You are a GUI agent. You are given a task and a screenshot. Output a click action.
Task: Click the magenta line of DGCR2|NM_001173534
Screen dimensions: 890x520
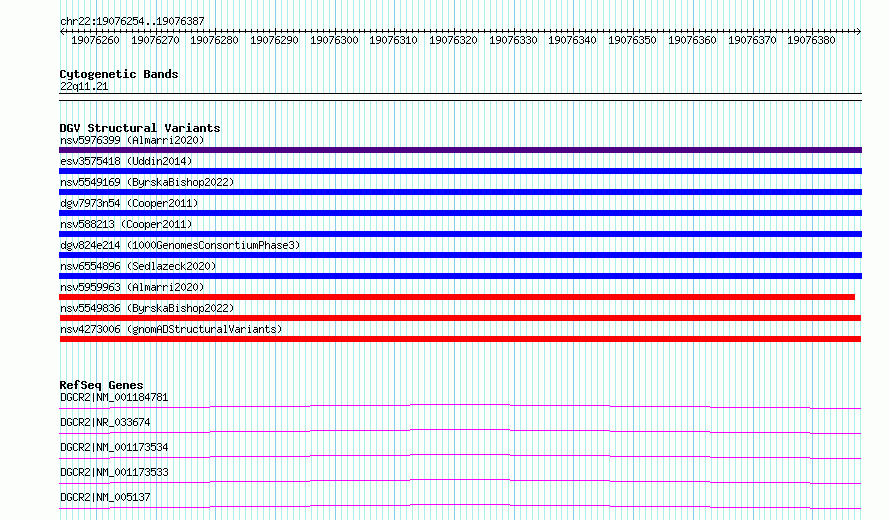click(x=460, y=455)
